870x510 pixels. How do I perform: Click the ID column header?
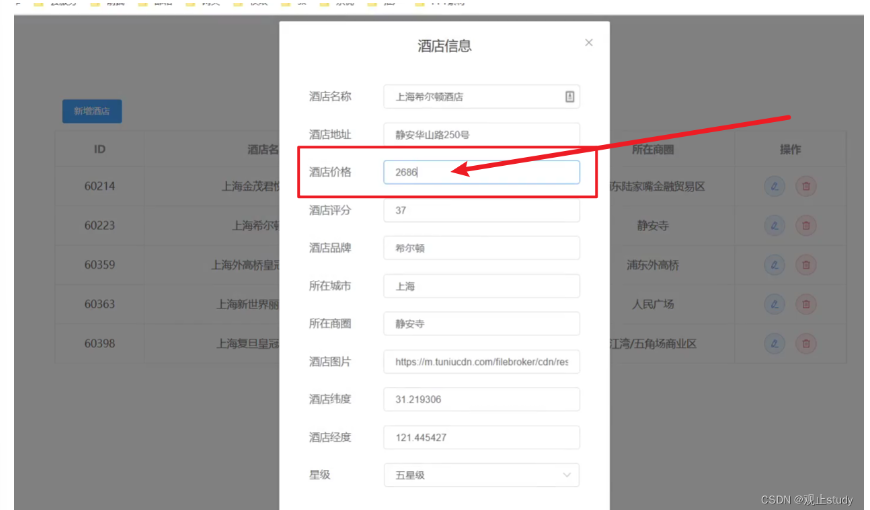coord(99,149)
